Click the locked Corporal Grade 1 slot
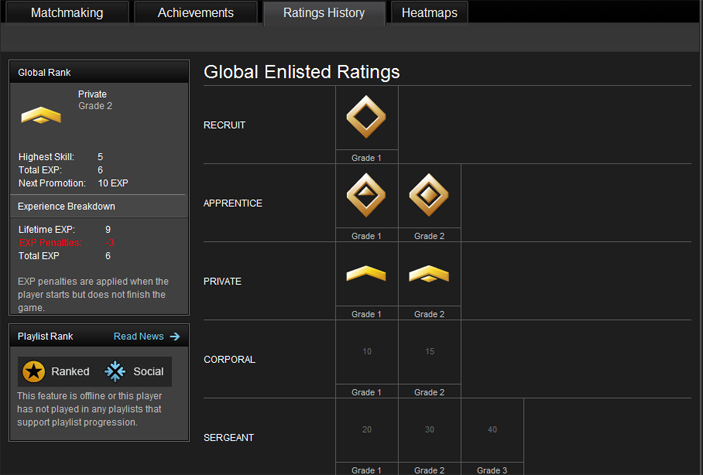The width and height of the screenshot is (703, 475). (x=367, y=352)
